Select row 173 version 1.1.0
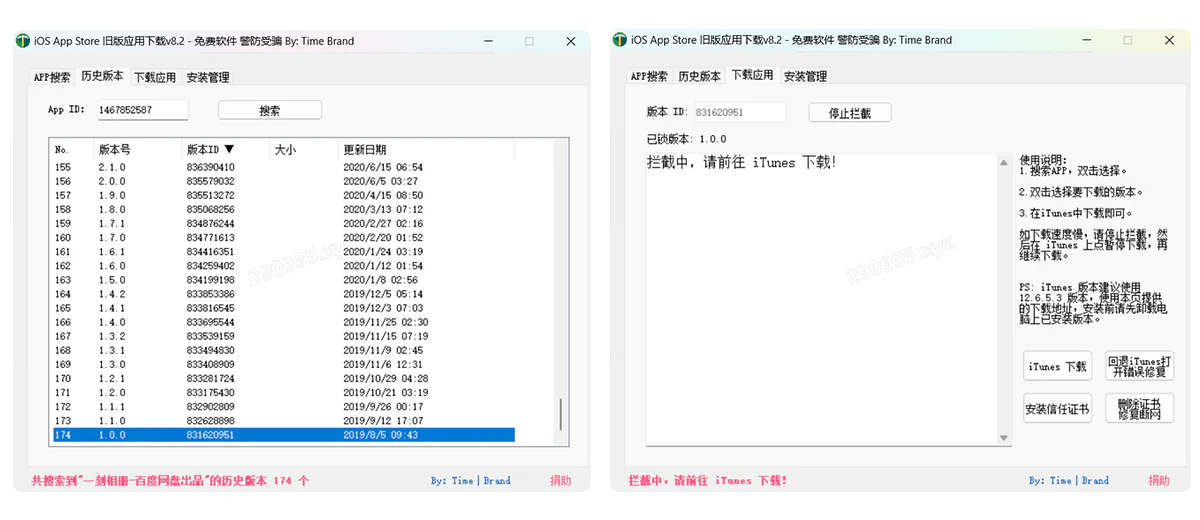 coord(284,421)
